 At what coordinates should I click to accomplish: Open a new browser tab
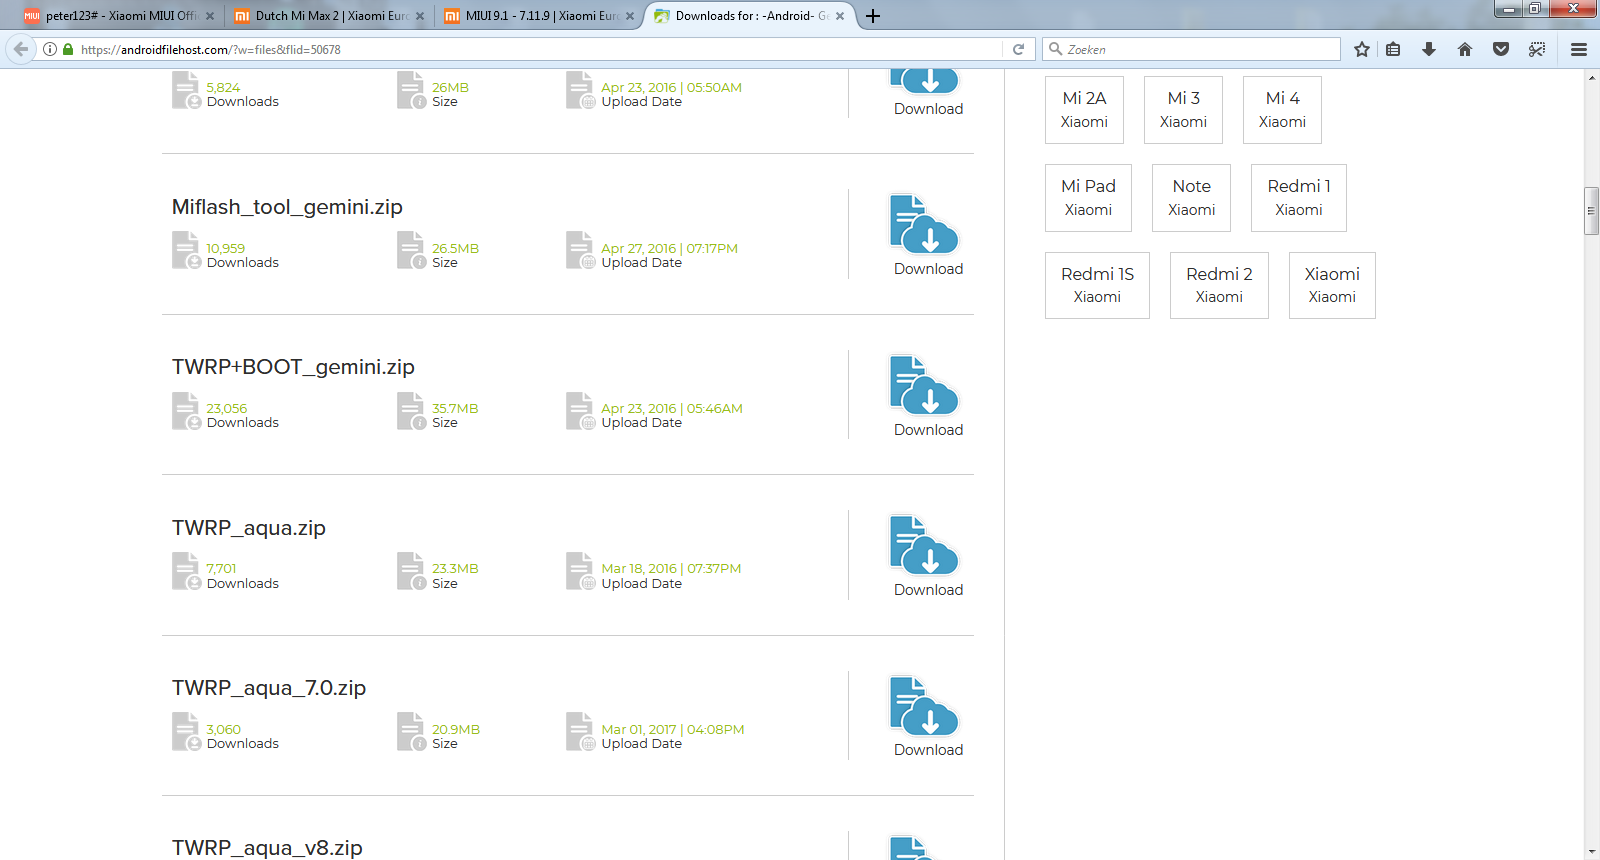873,16
